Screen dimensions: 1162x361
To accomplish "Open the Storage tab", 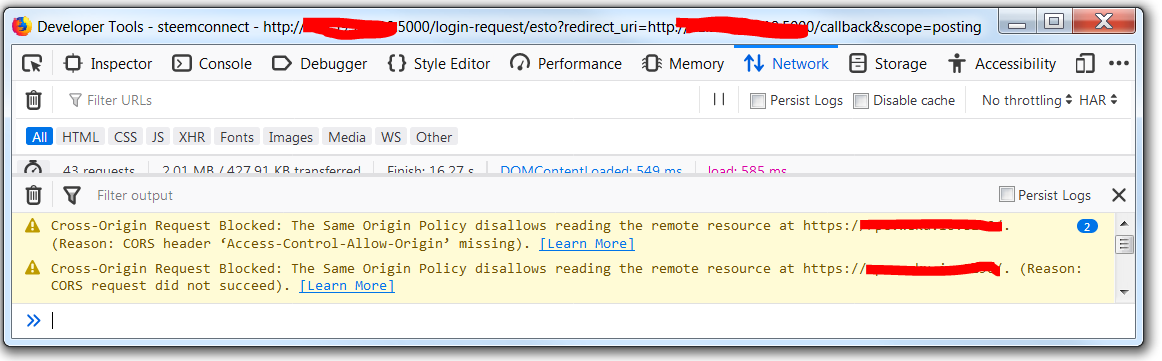I will click(x=888, y=64).
